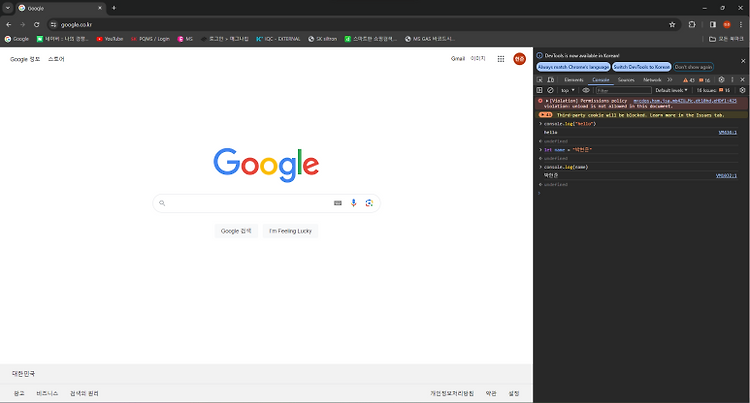Open the all bookmarks folder

pyautogui.click(x=726, y=39)
